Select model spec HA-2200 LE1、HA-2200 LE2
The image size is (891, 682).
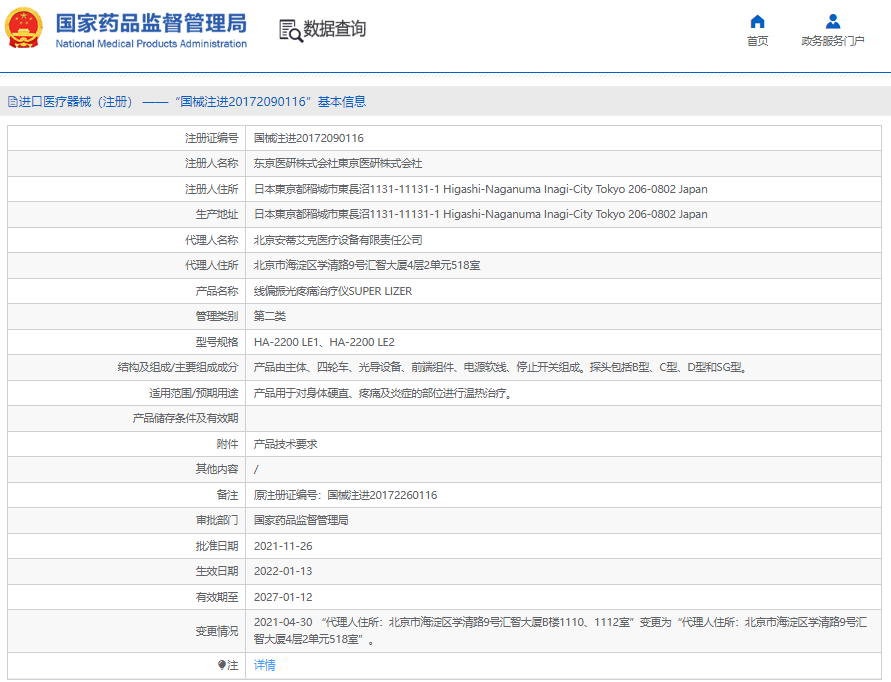coord(324,342)
